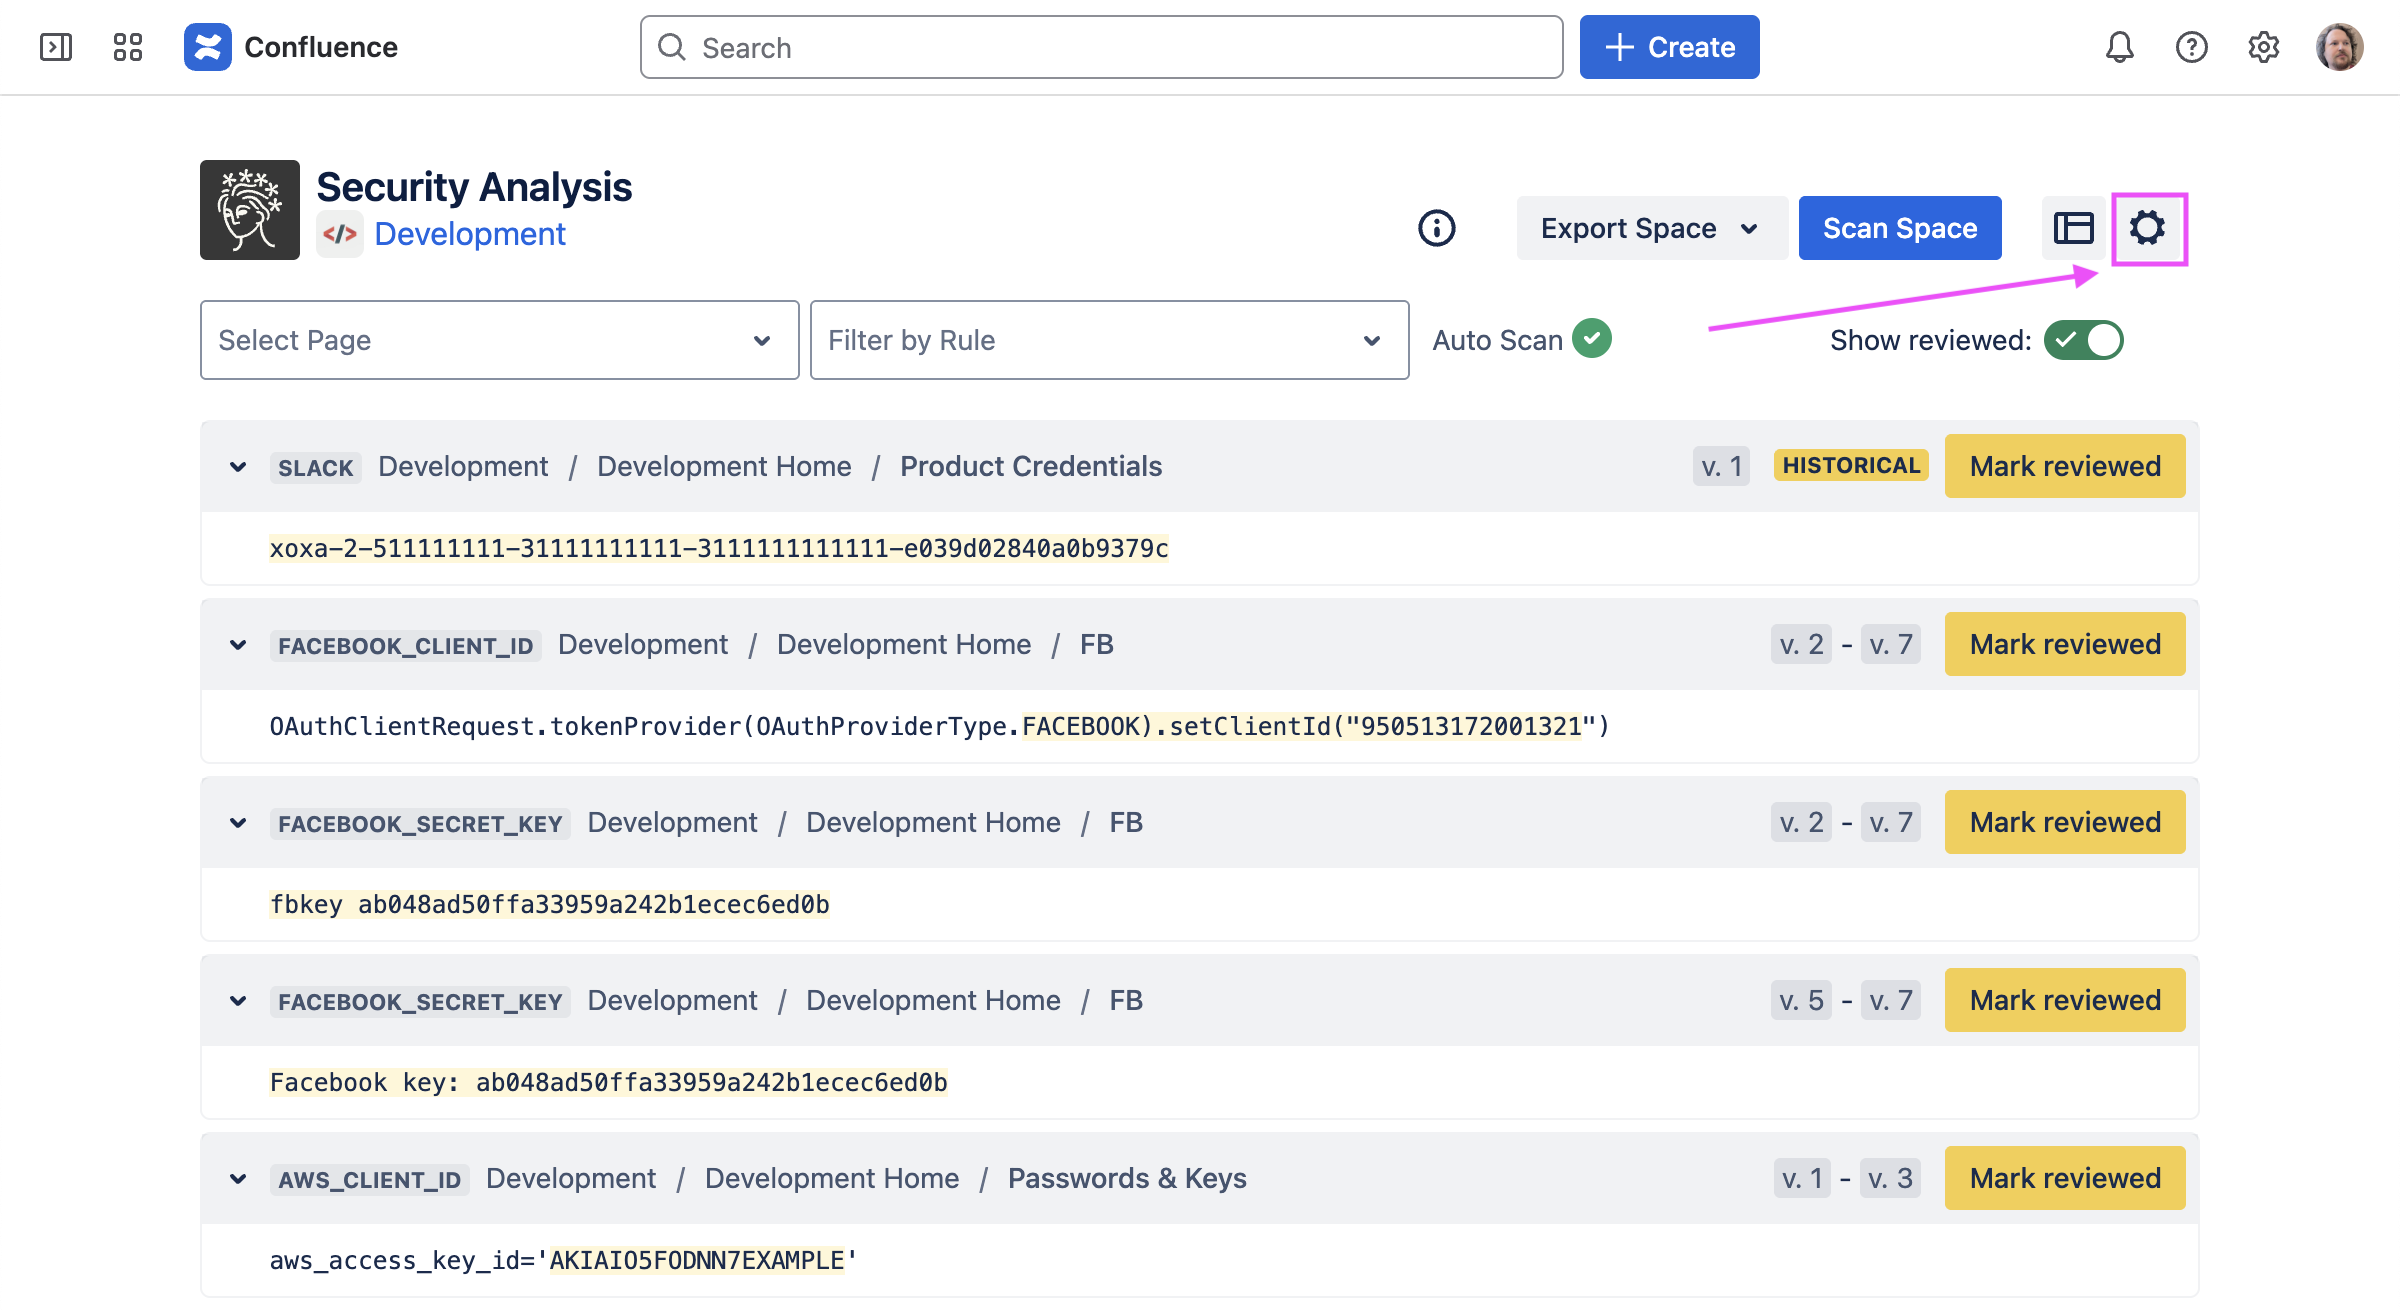This screenshot has width=2400, height=1310.
Task: Open the Filter by Rule dropdown
Action: coord(1109,340)
